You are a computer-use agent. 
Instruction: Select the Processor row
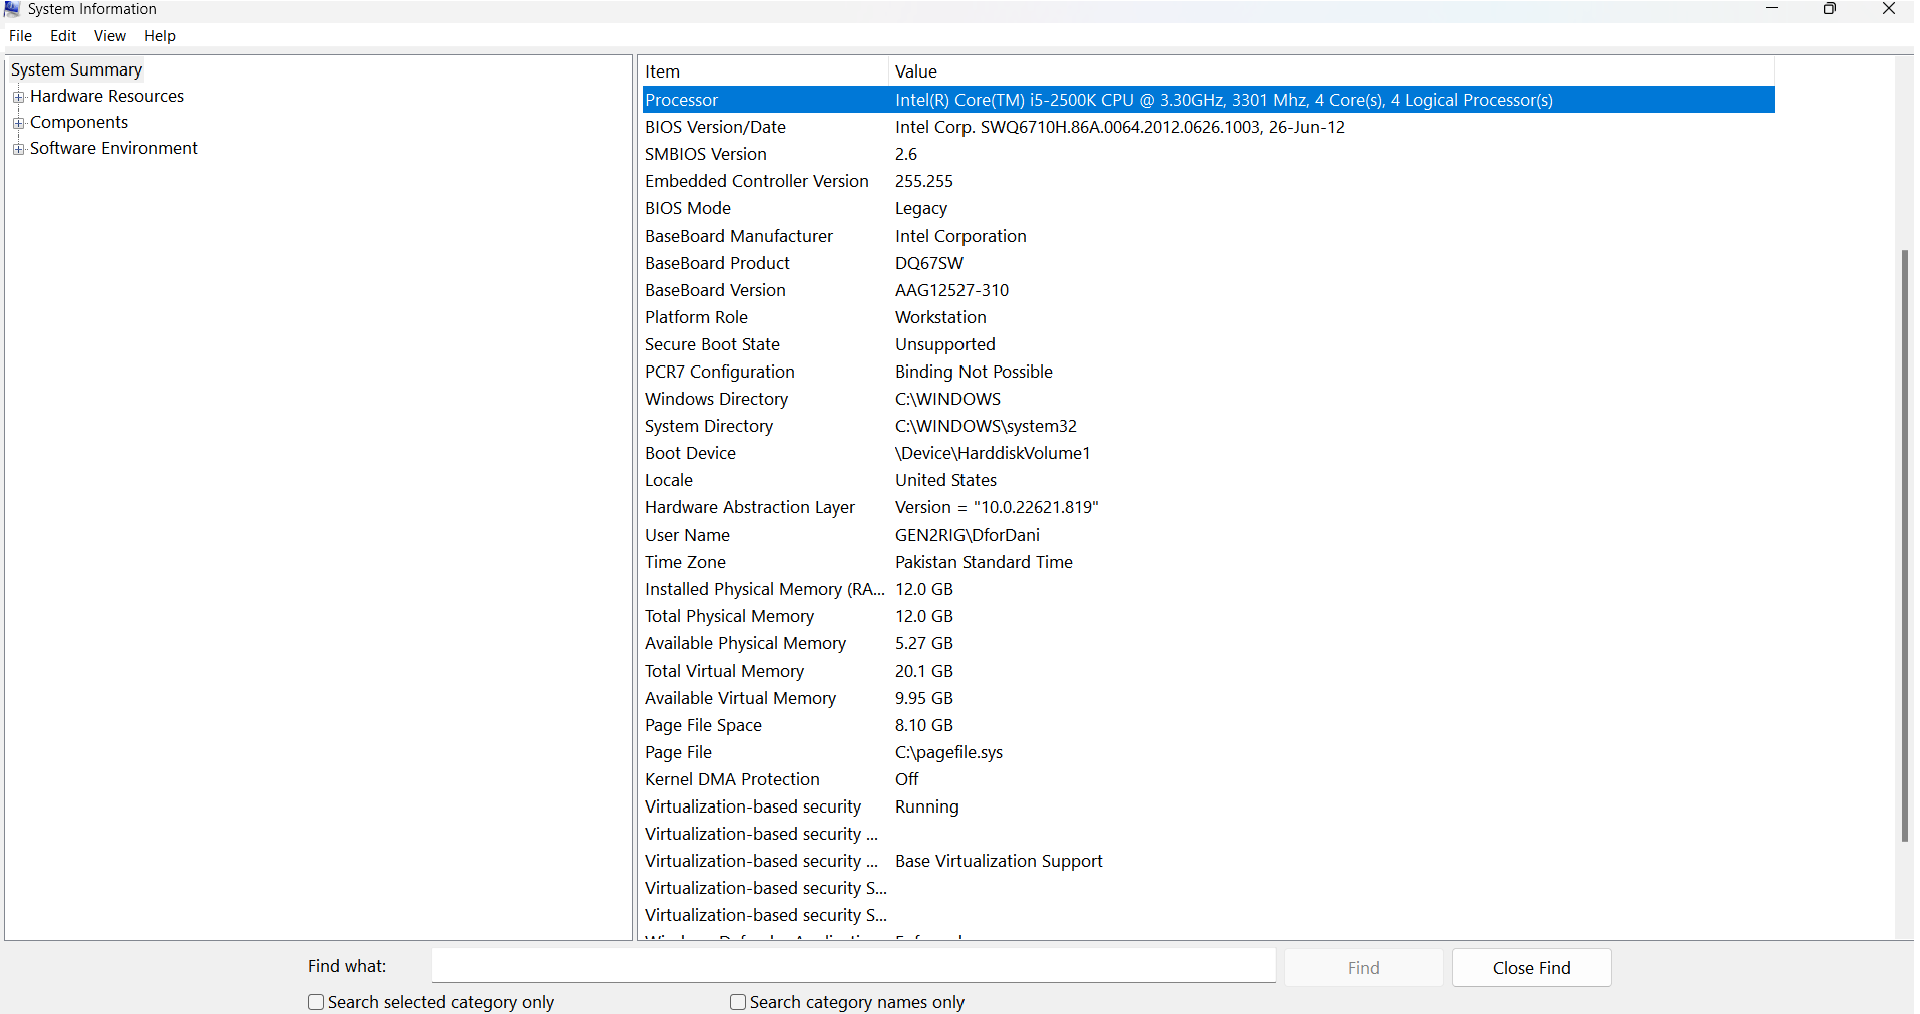point(1208,100)
